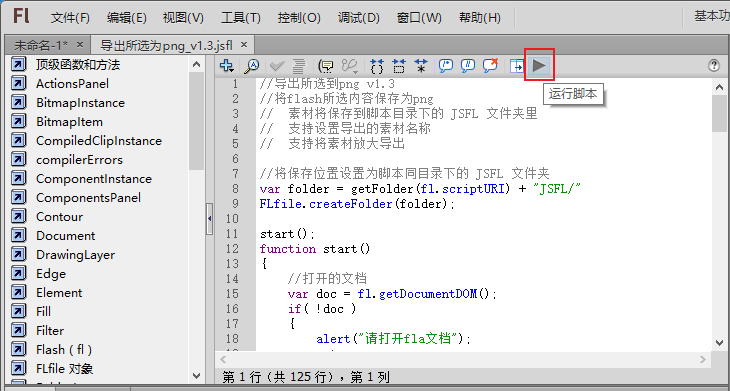
Task: Click the Auto format lines icon
Action: [x=299, y=66]
